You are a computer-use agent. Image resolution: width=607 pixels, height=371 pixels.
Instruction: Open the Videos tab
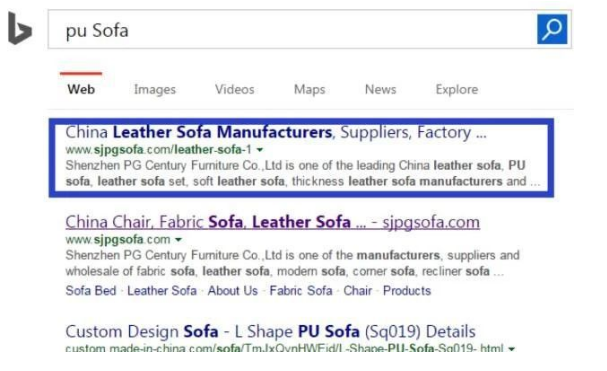235,89
